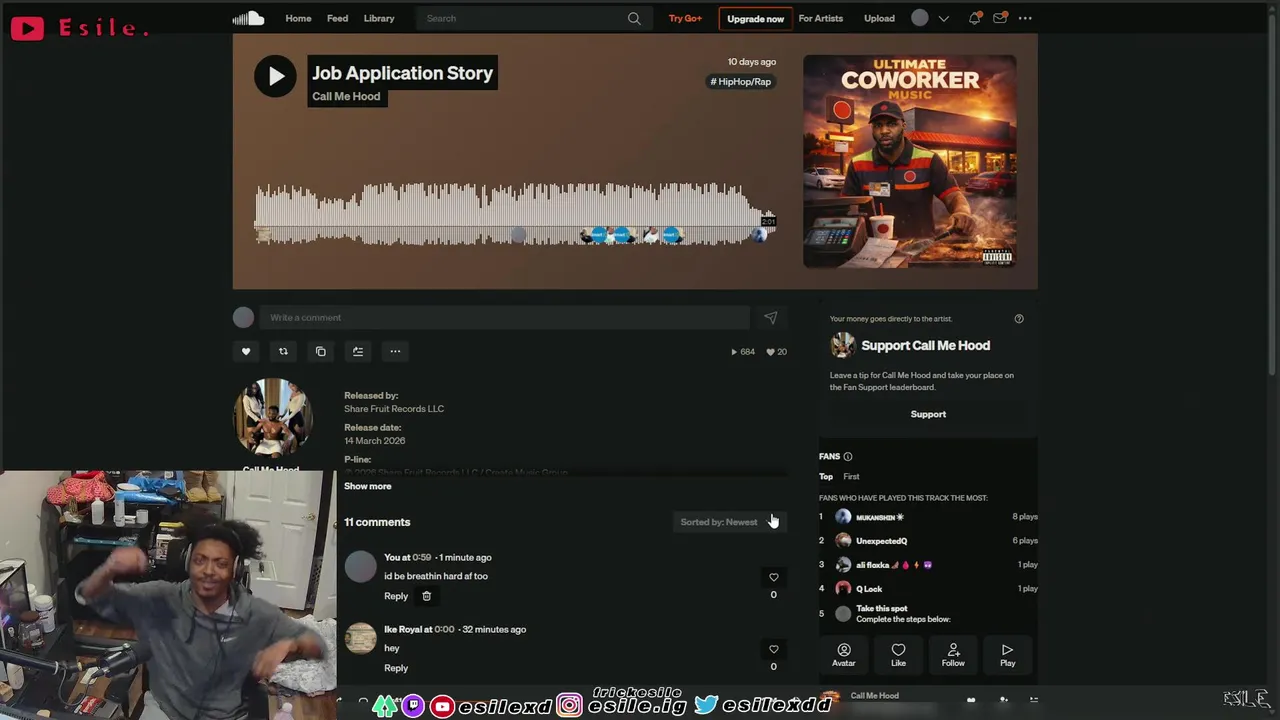Reply to the 'id be breathin hard' comment
Viewport: 1280px width, 720px height.
pos(396,596)
